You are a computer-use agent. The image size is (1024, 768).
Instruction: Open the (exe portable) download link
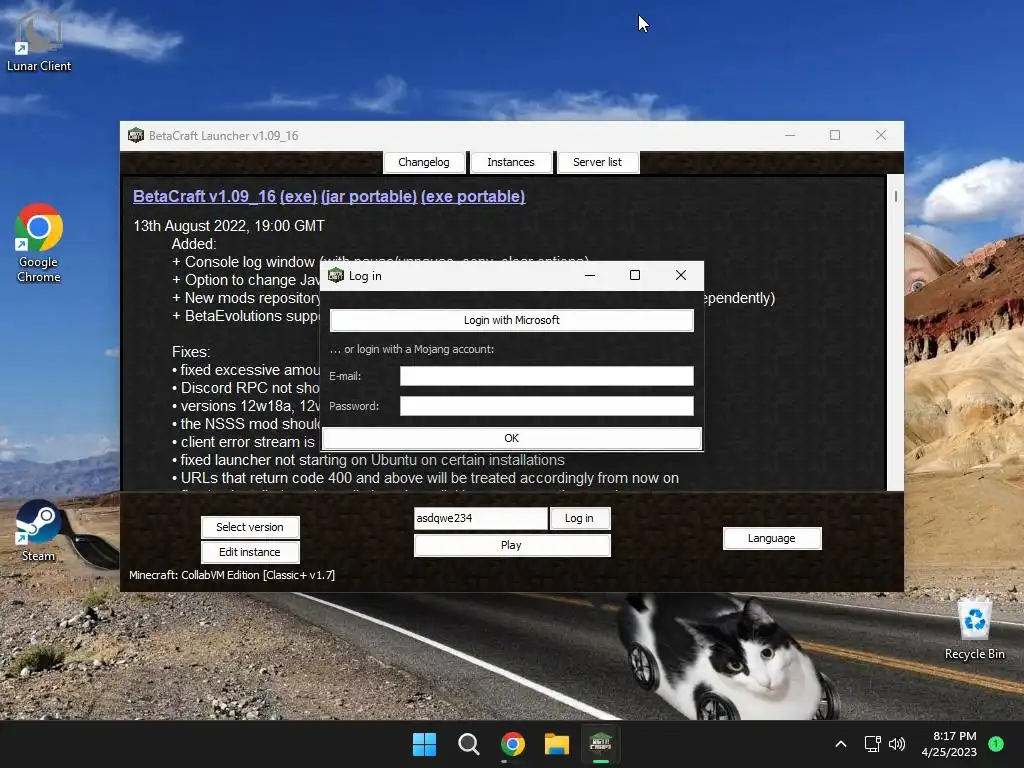tap(473, 197)
